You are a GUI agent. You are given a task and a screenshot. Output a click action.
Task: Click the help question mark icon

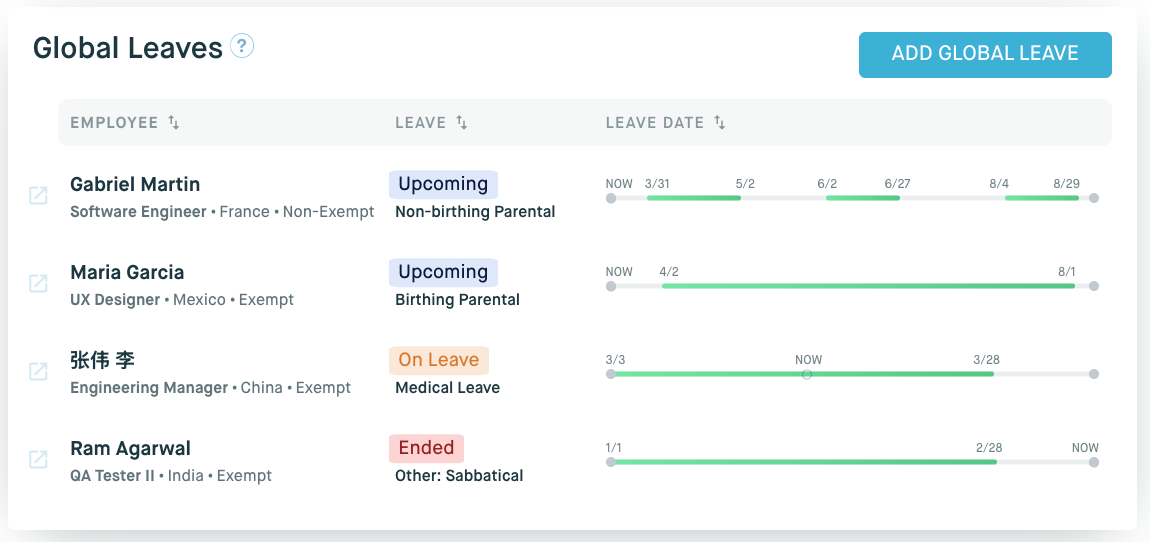(x=242, y=46)
